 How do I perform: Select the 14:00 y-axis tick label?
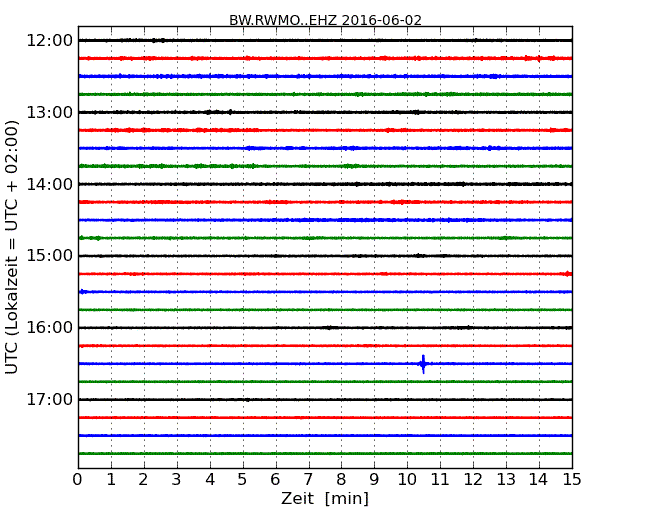[x=50, y=184]
